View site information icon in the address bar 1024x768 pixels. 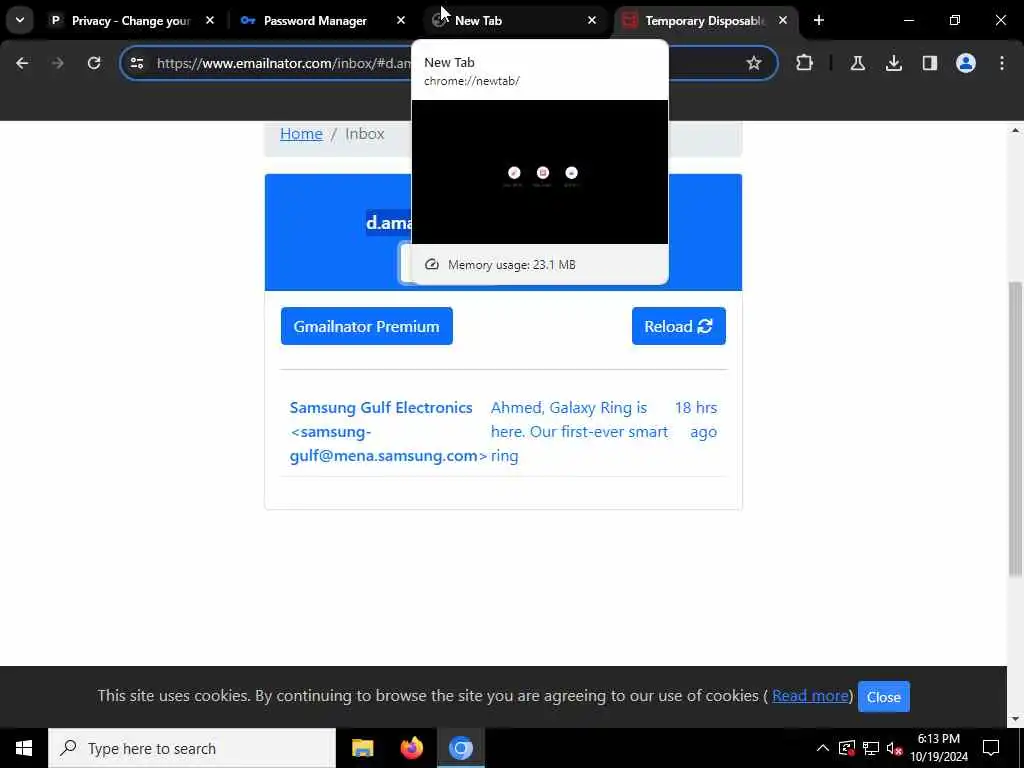(x=136, y=63)
